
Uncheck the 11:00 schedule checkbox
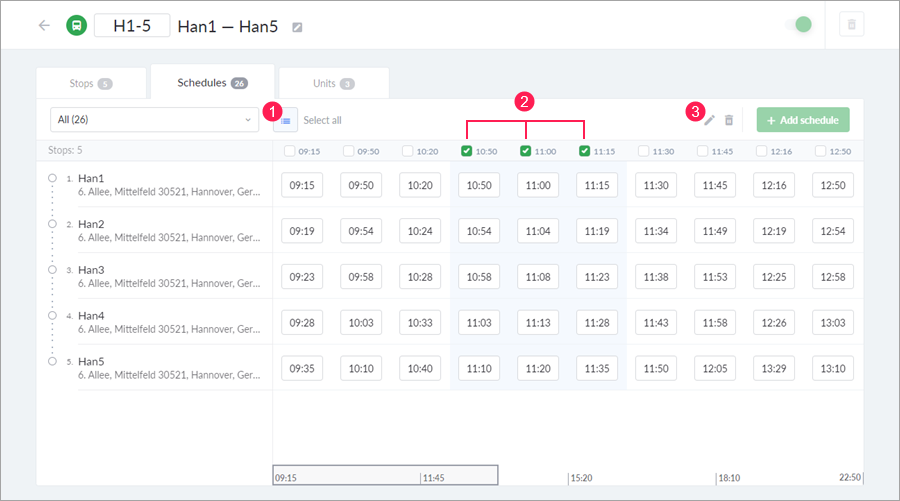click(x=526, y=152)
